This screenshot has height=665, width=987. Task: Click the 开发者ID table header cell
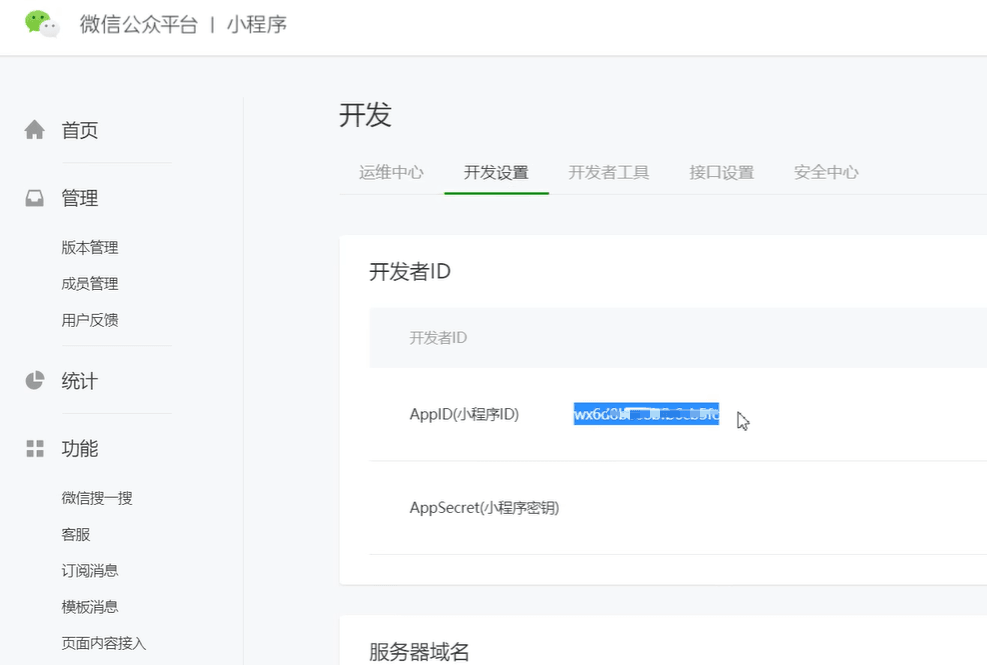tap(438, 338)
